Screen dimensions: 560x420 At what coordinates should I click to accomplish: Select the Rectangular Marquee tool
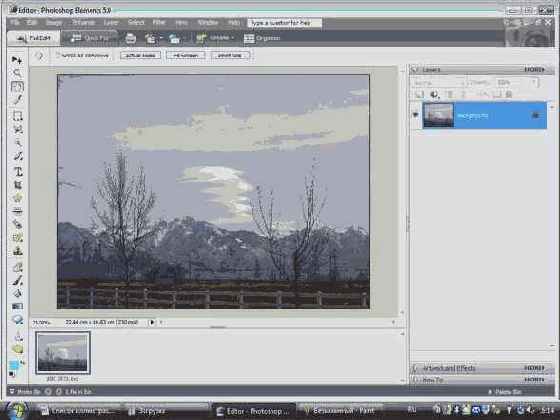point(17,116)
